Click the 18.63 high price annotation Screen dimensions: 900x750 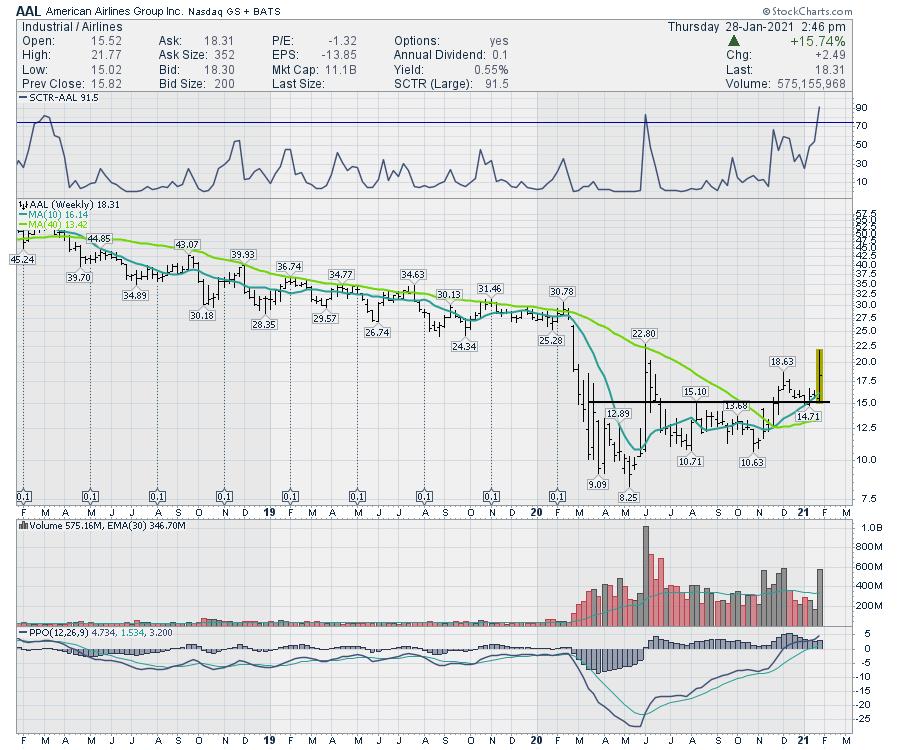click(782, 361)
